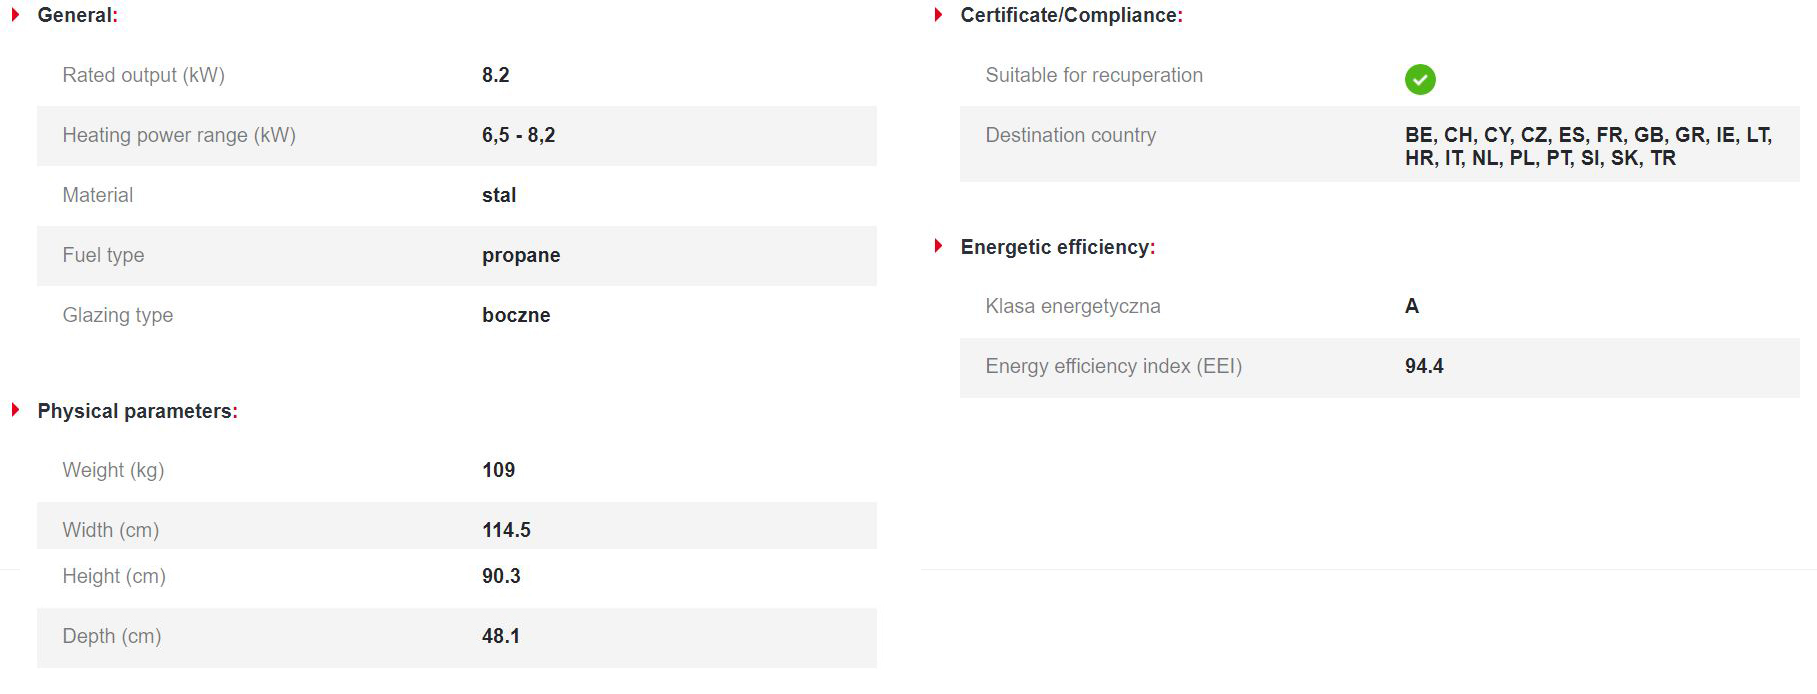Click the Rated output (kW) label
Screen dimensions: 1817x694
[143, 75]
